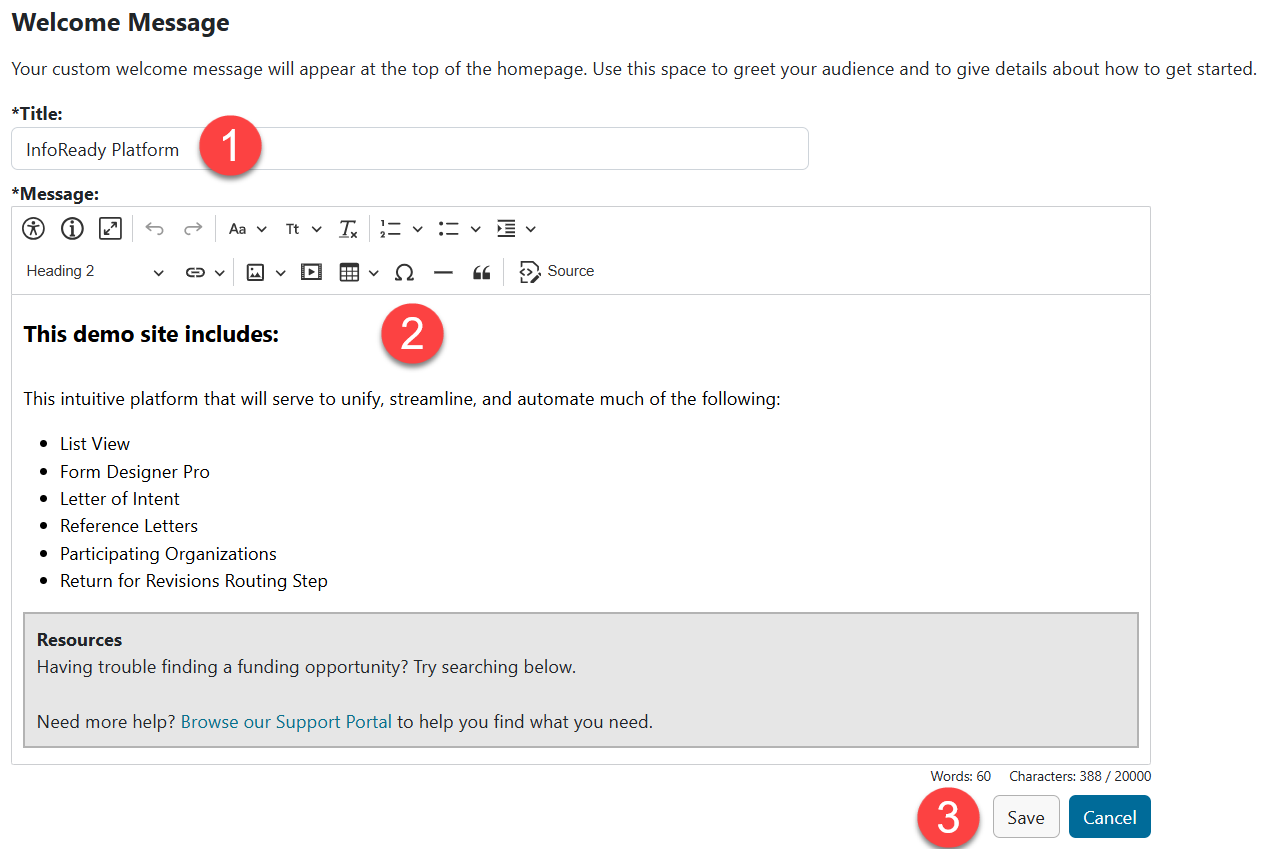The height and width of the screenshot is (849, 1262).
Task: Expand the bulleted list options arrow
Action: click(476, 229)
